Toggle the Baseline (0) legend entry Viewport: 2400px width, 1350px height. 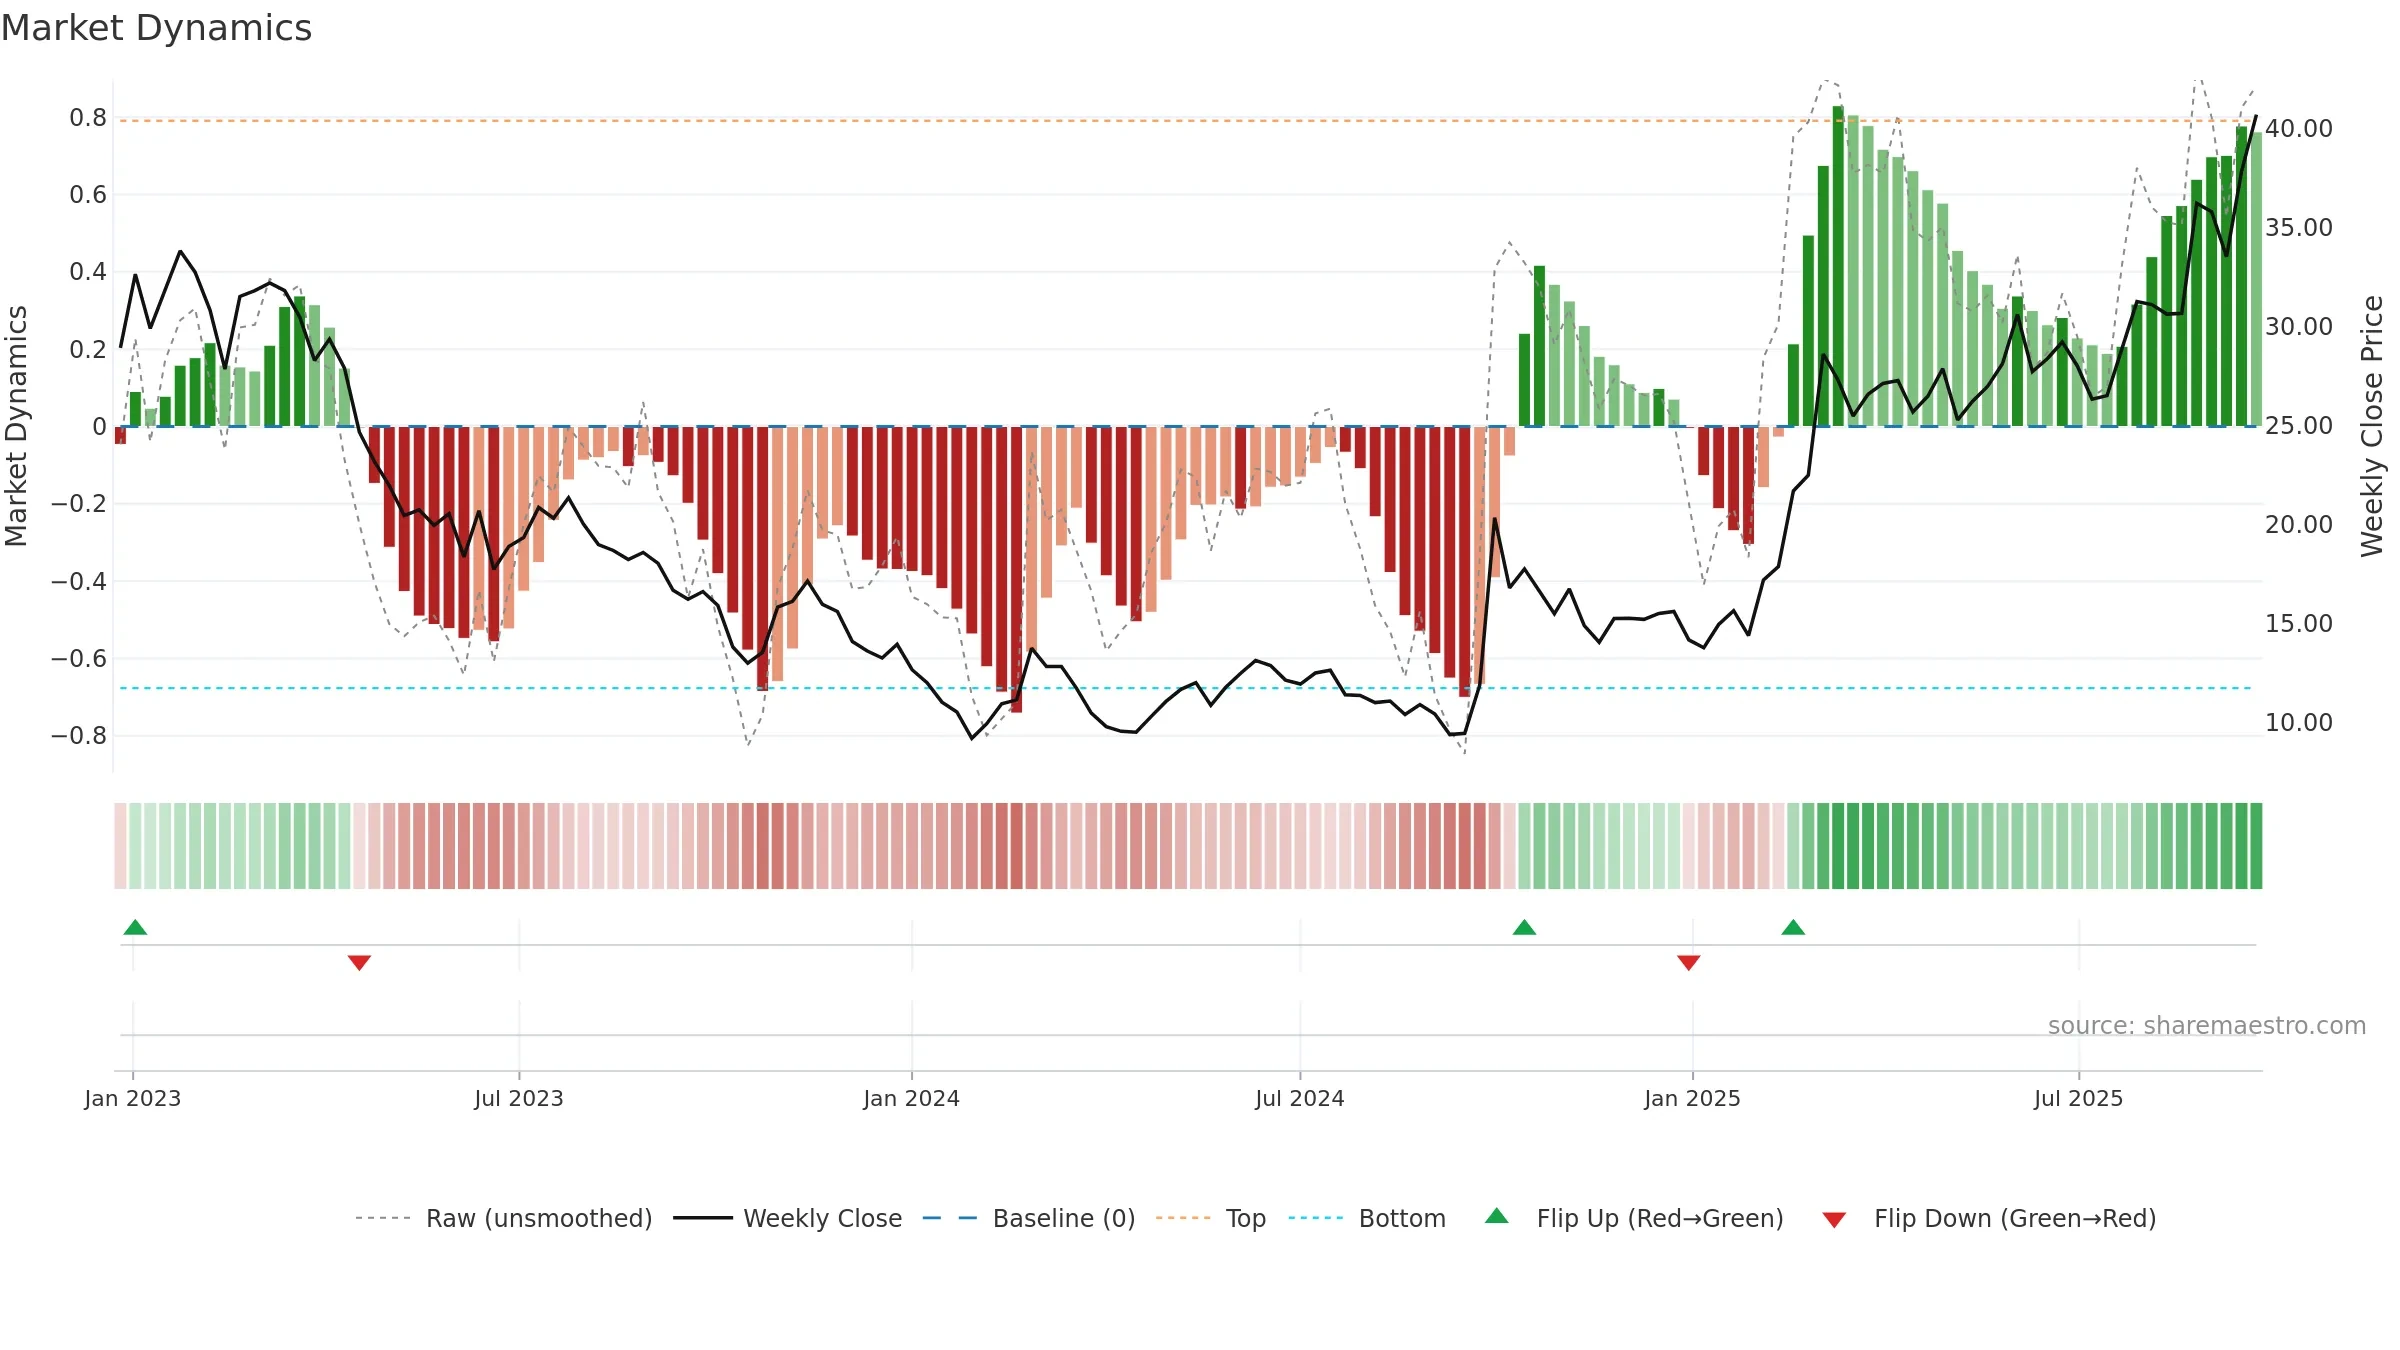1028,1218
